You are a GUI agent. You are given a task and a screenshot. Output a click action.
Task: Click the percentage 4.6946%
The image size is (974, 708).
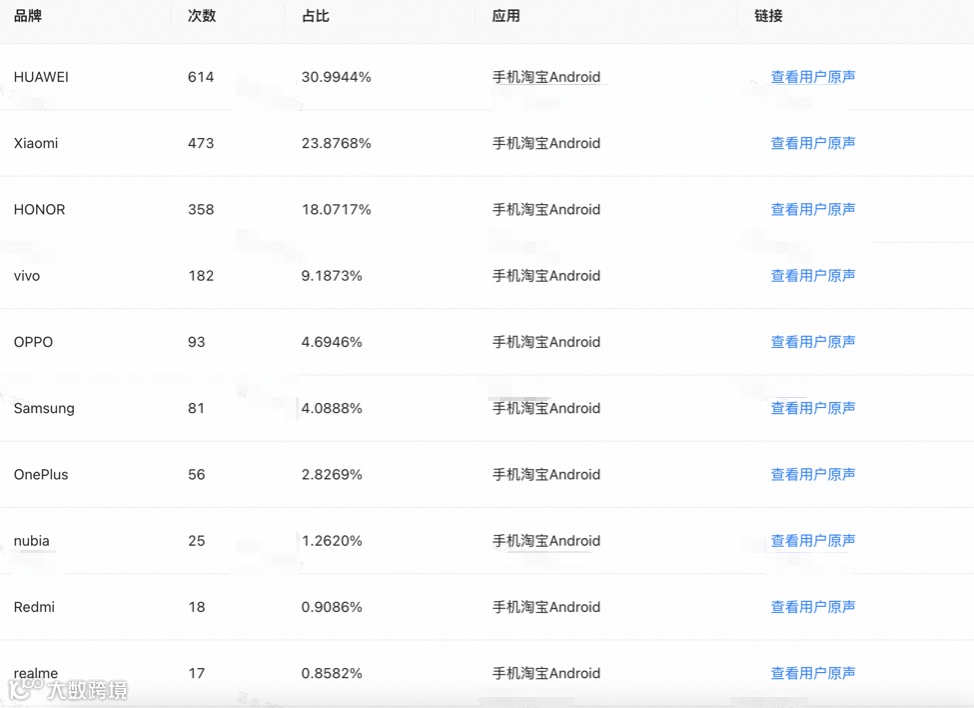[332, 342]
